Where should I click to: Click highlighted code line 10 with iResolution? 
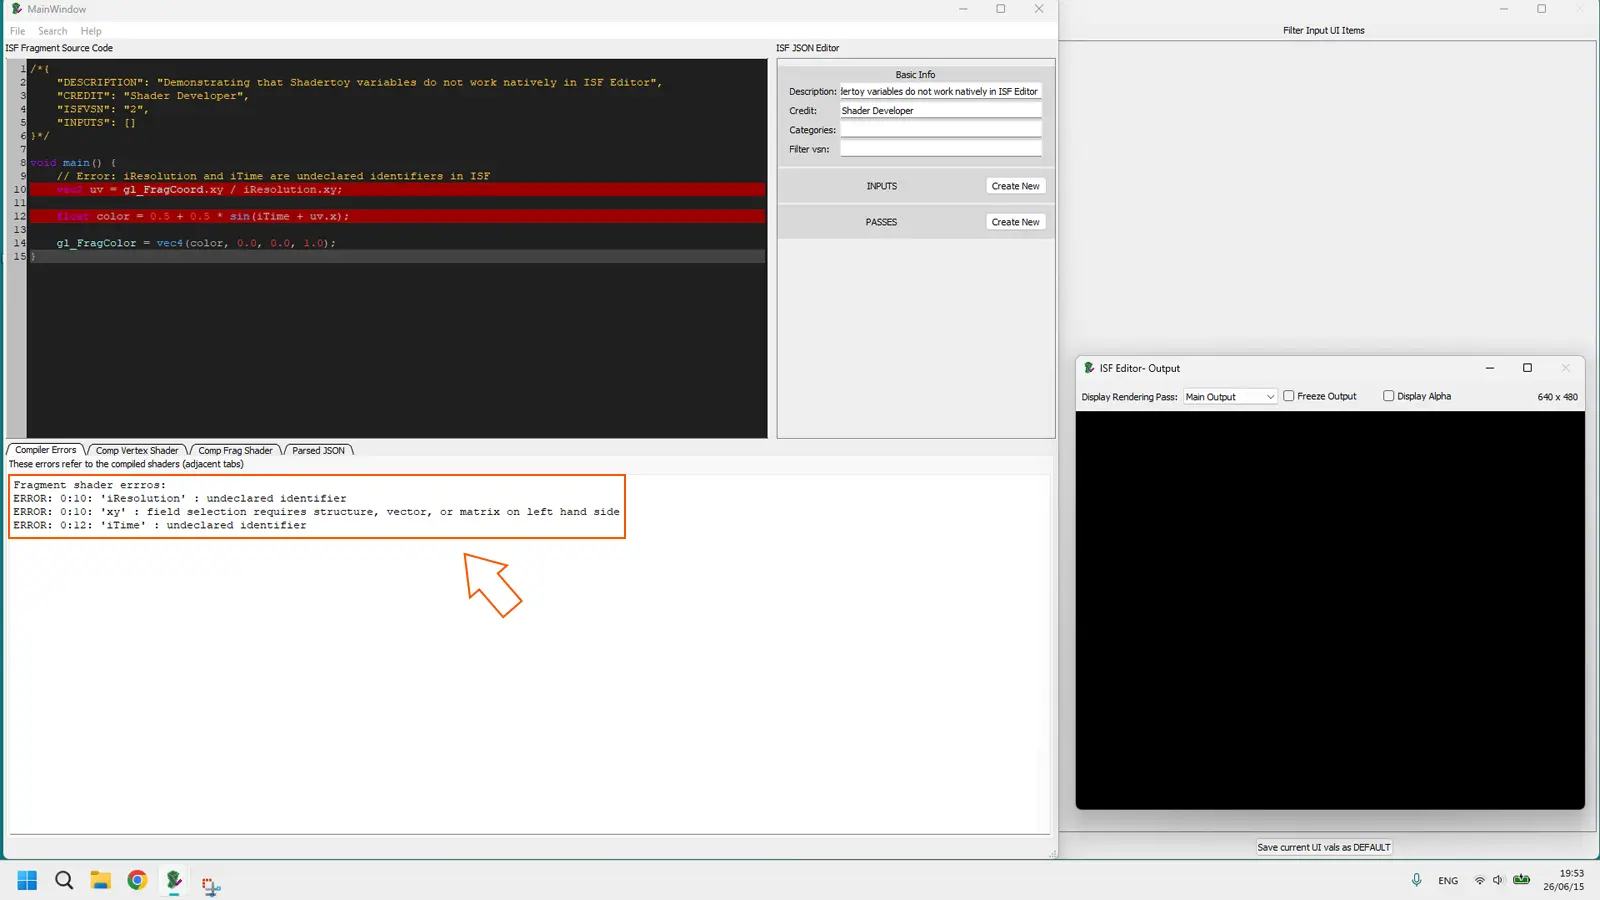point(397,189)
